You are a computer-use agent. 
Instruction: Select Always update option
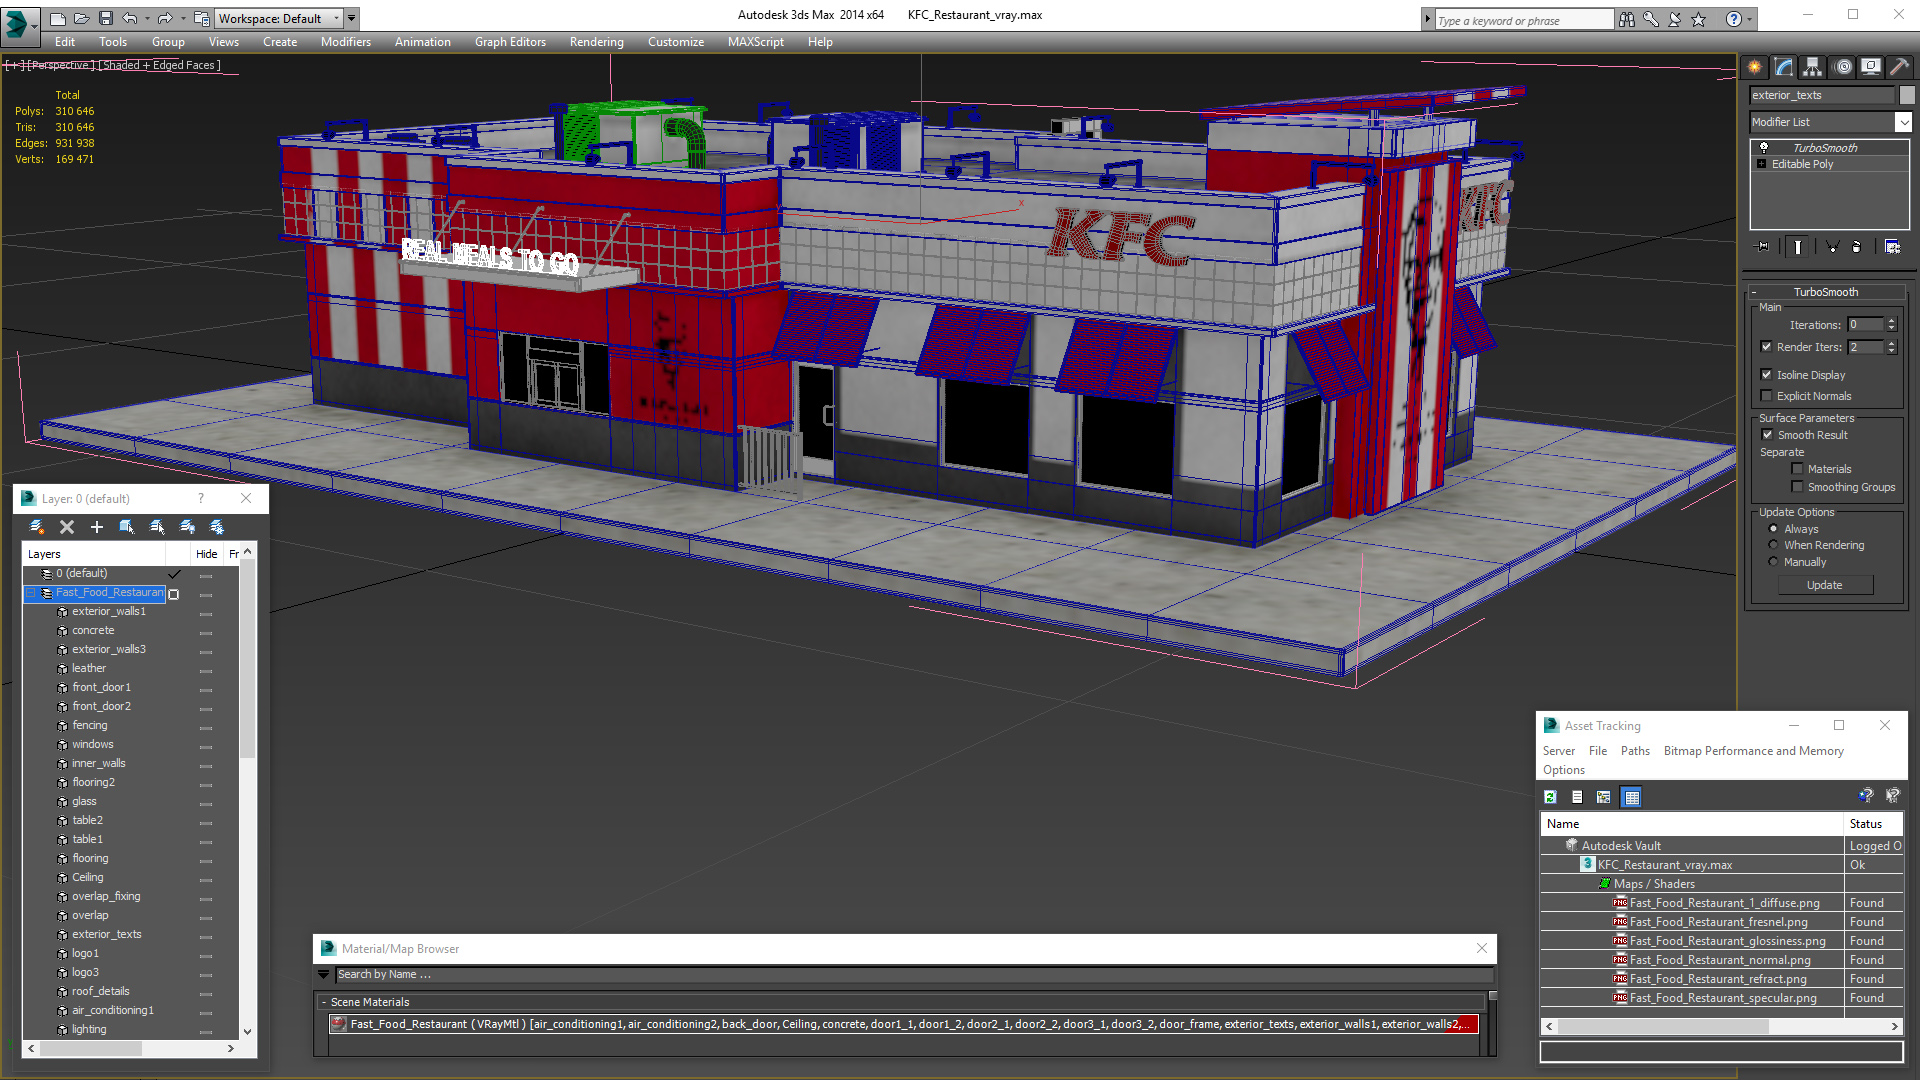1774,529
